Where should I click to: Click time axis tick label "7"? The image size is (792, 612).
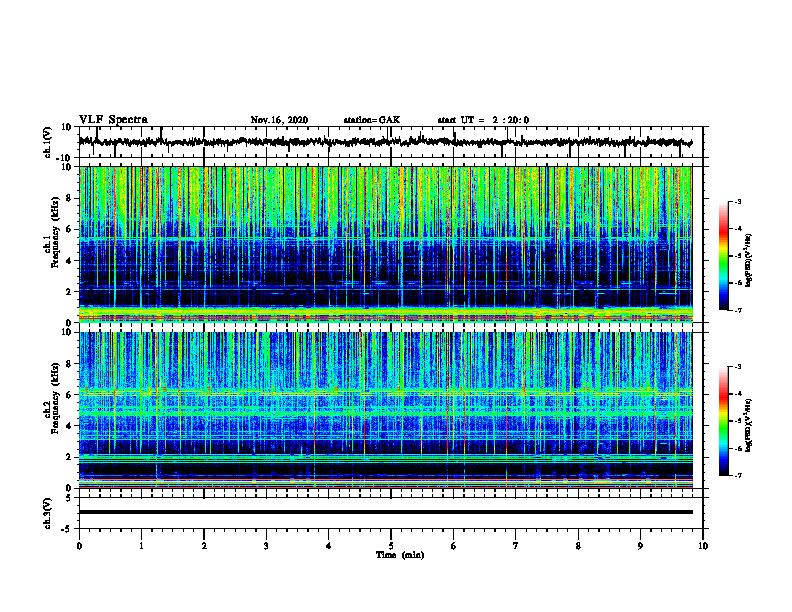pos(516,546)
